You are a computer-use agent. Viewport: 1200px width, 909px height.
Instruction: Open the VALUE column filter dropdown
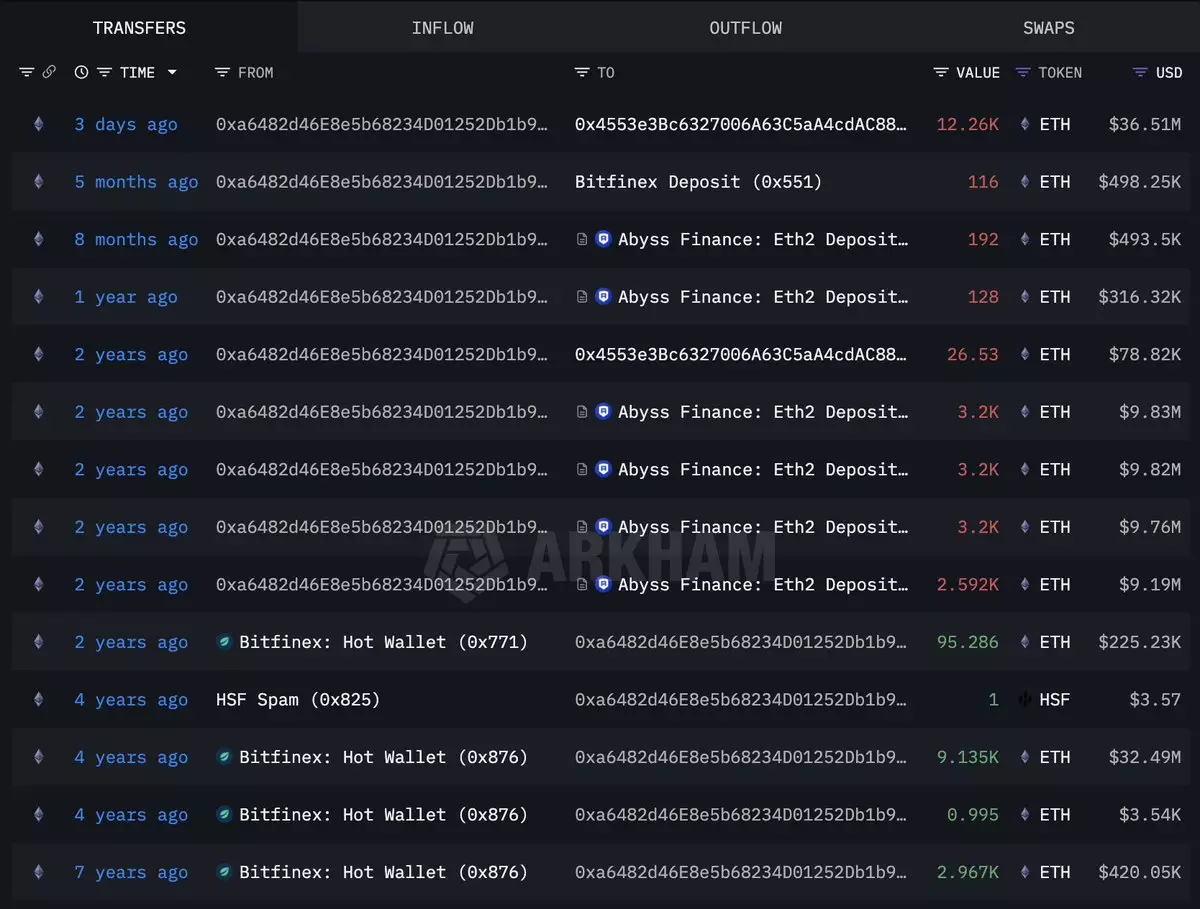941,73
